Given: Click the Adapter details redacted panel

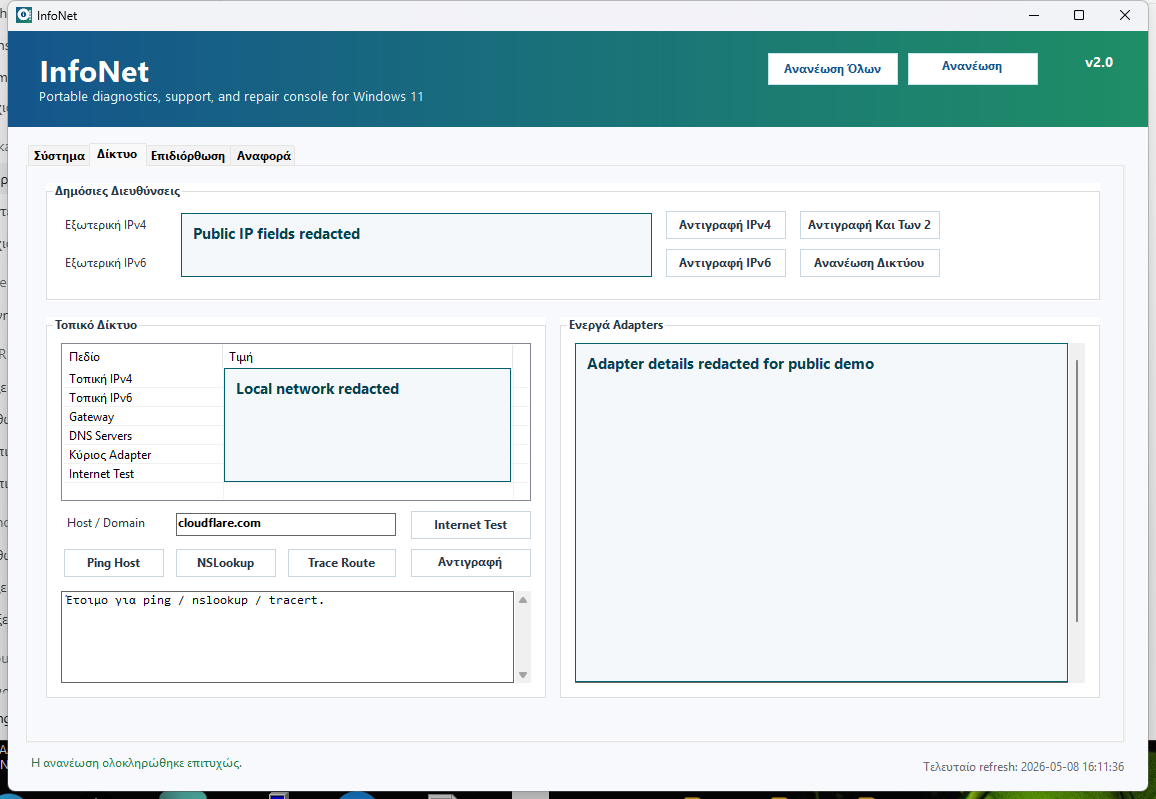Looking at the screenshot, I should (x=821, y=513).
